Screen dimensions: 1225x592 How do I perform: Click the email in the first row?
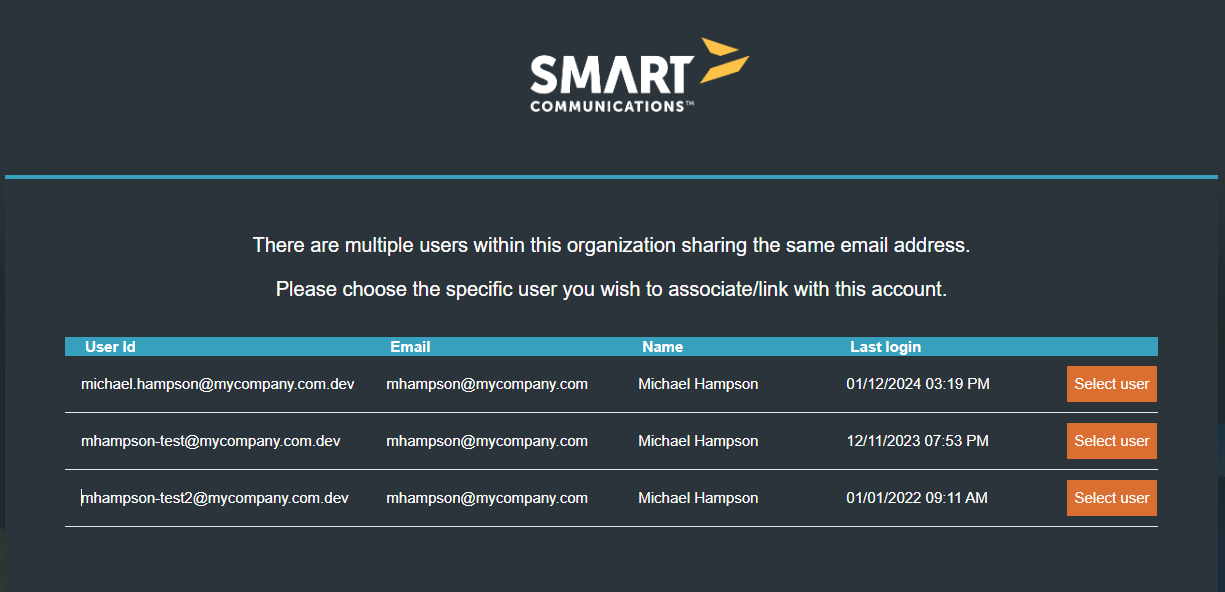[486, 384]
